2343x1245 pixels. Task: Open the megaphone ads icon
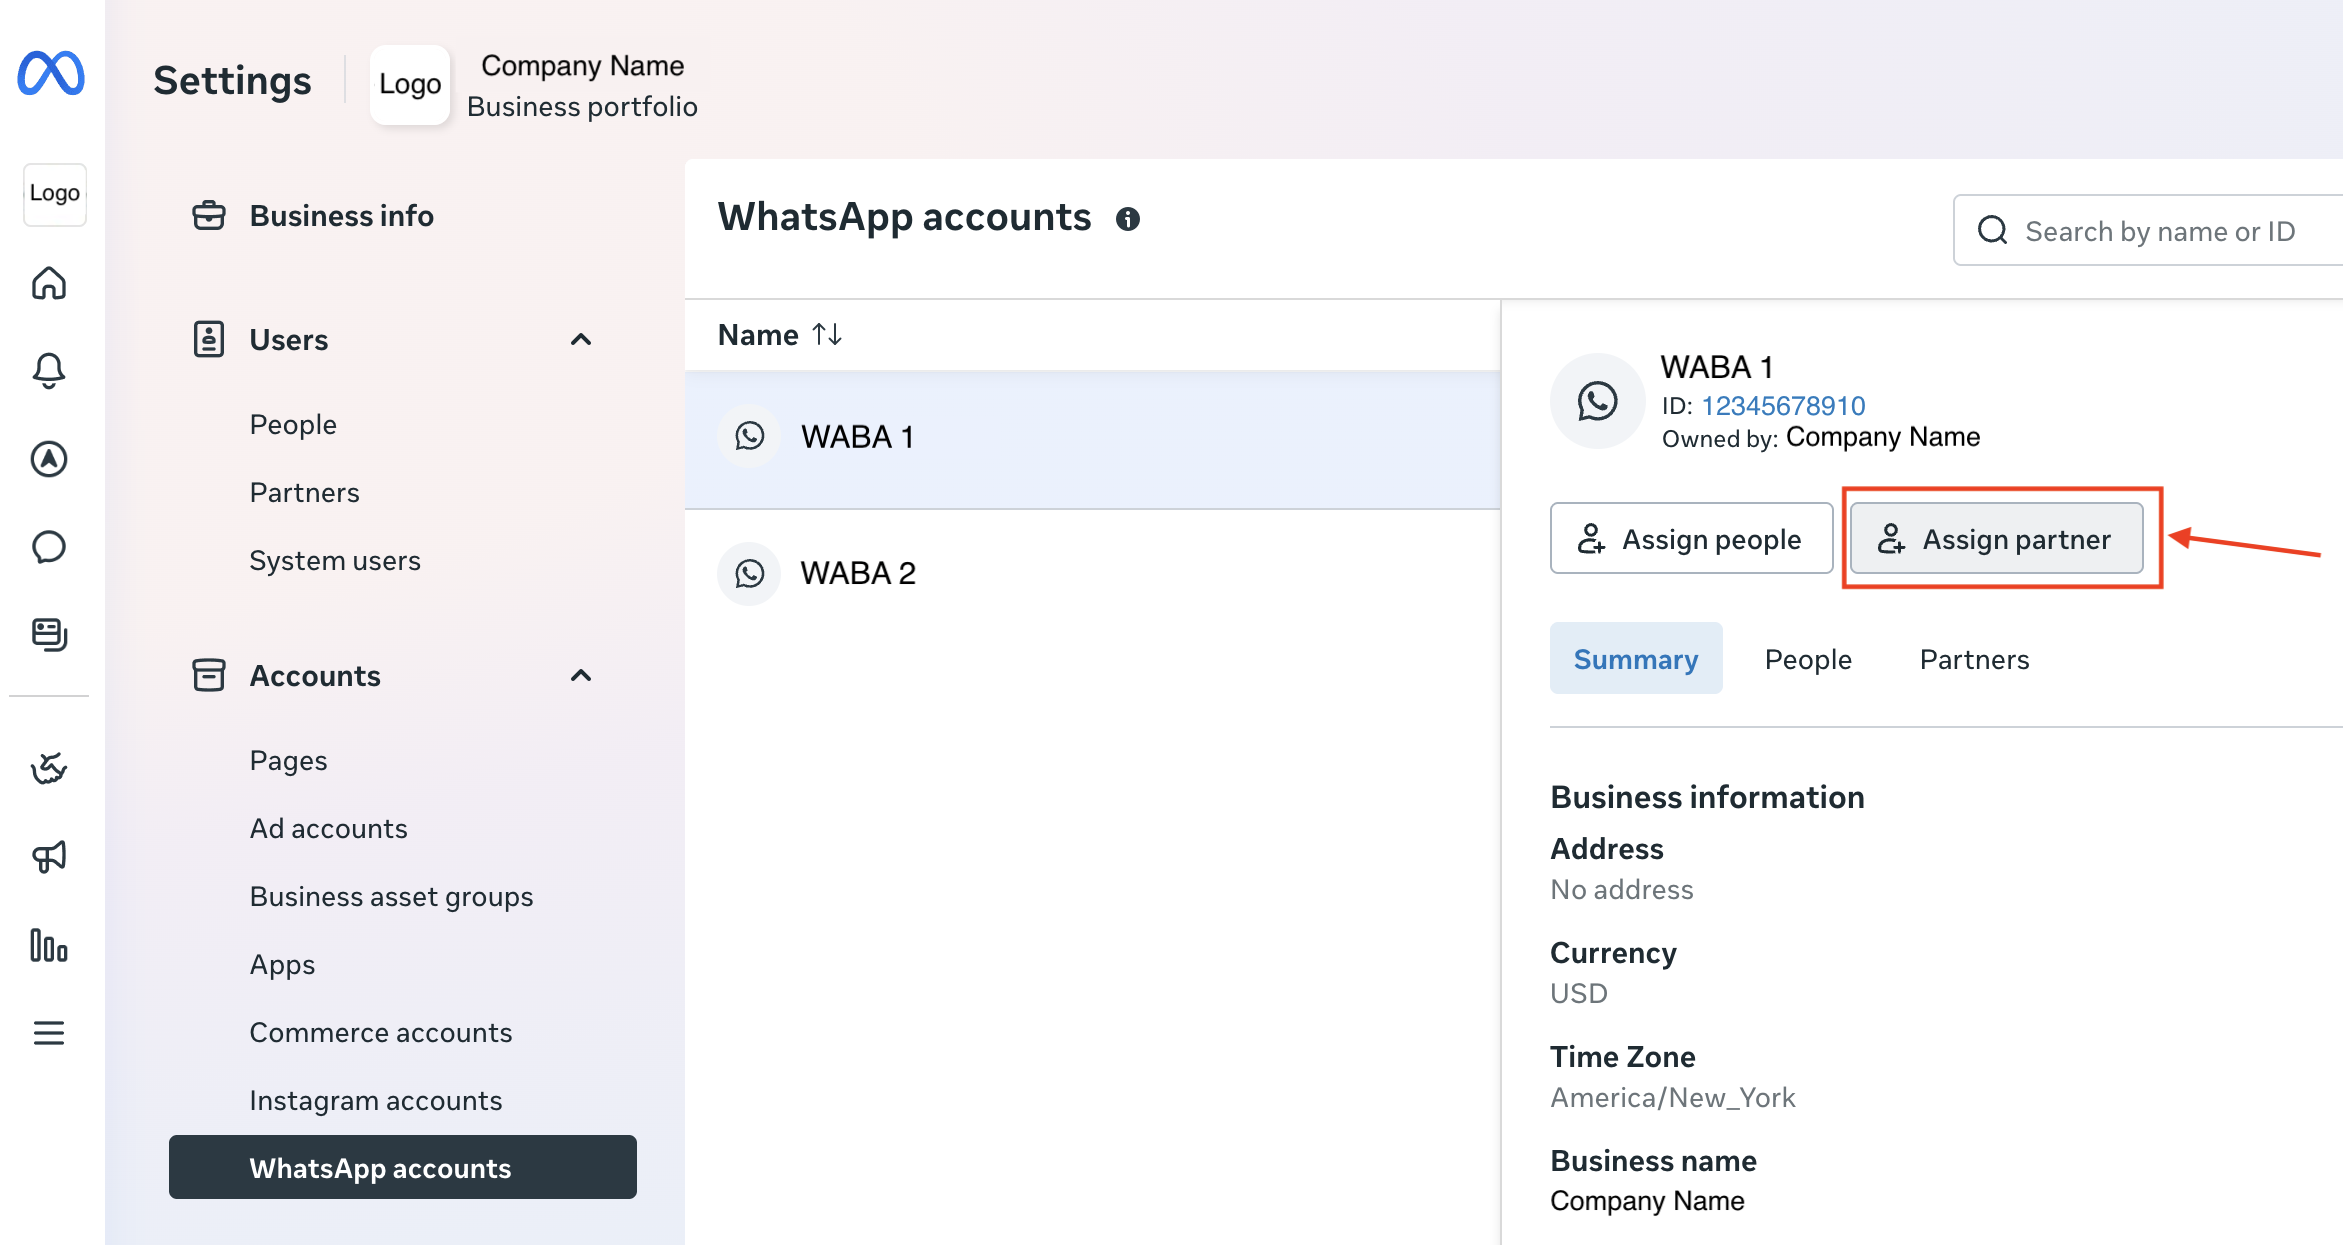coord(49,857)
